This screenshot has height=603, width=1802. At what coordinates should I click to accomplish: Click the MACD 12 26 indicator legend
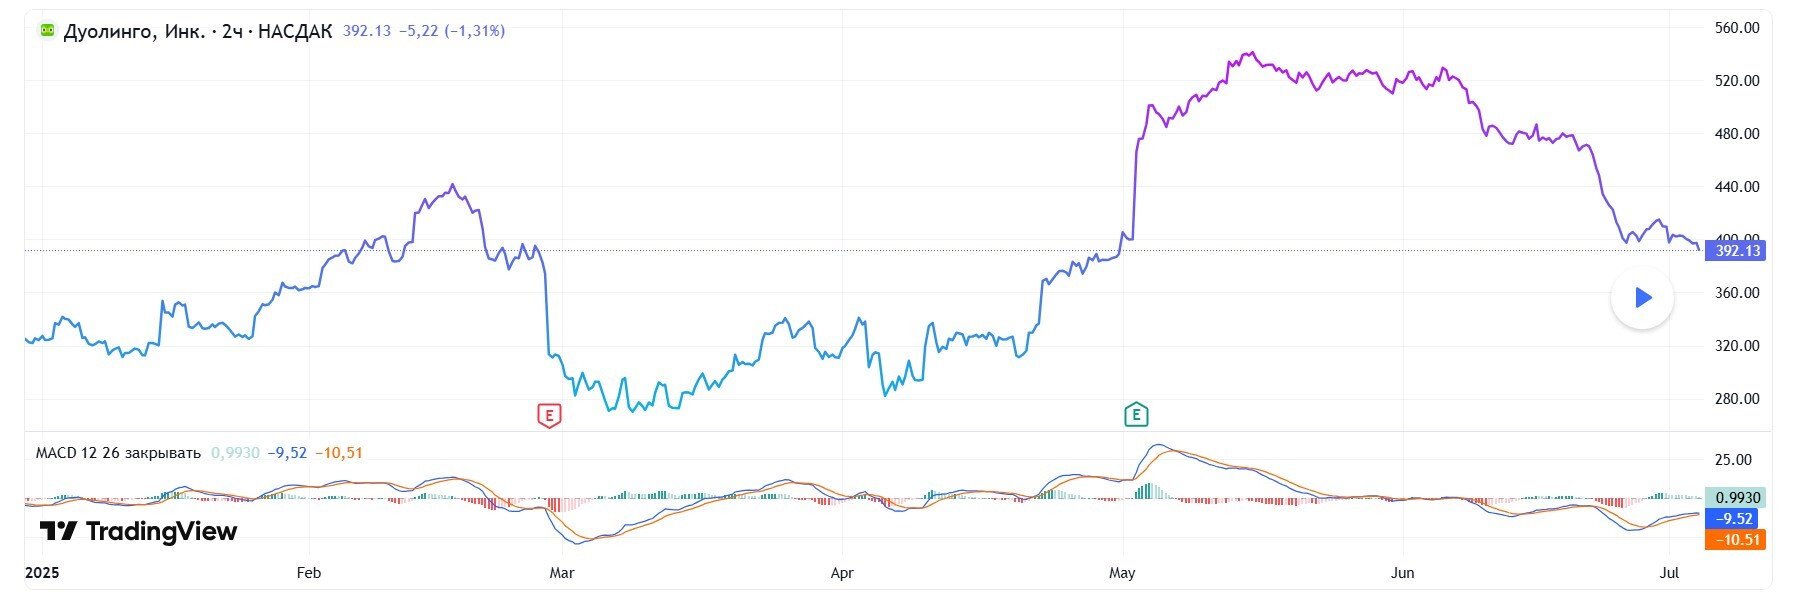(118, 453)
